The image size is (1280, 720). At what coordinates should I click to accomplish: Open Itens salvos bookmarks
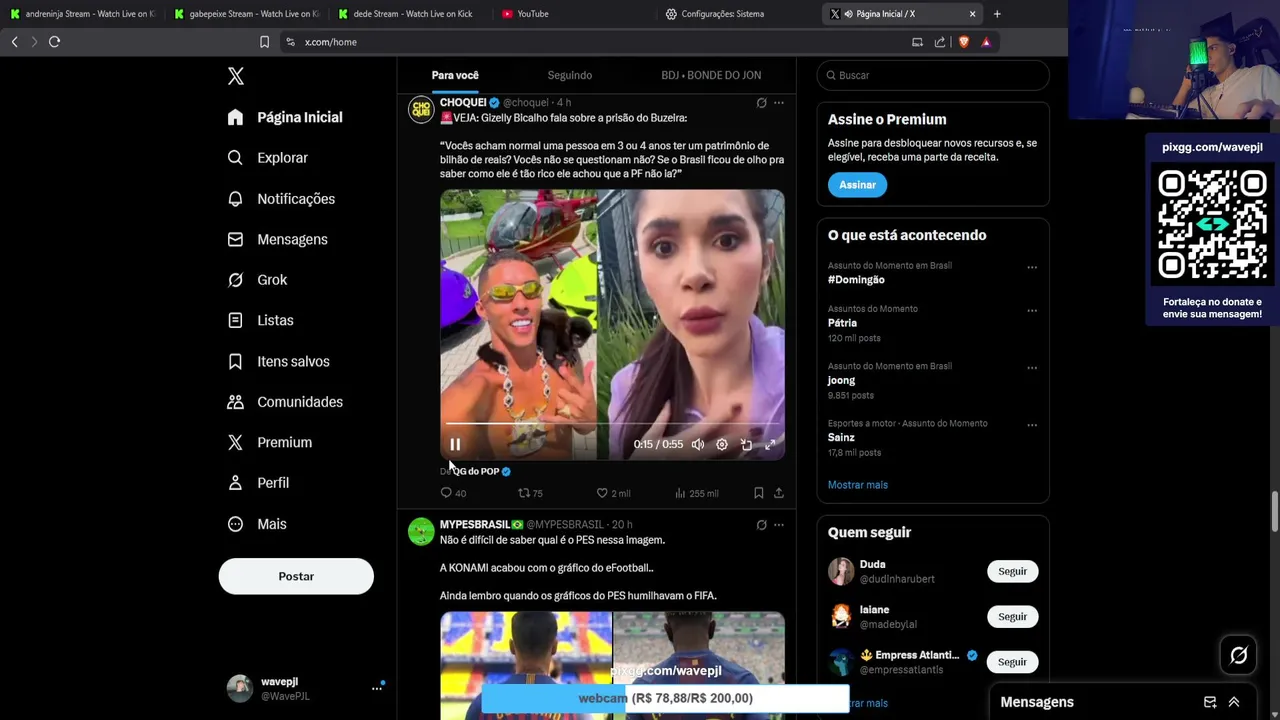tap(279, 361)
